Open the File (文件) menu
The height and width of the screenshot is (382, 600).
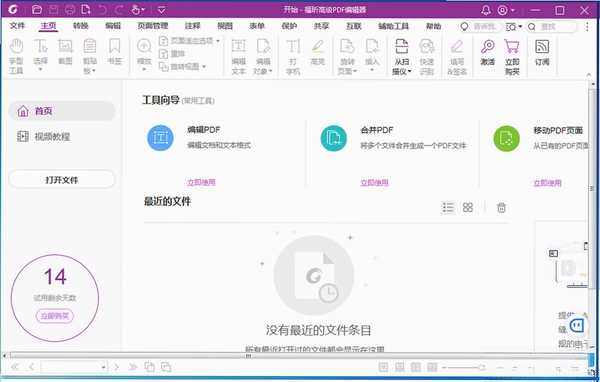click(x=17, y=26)
